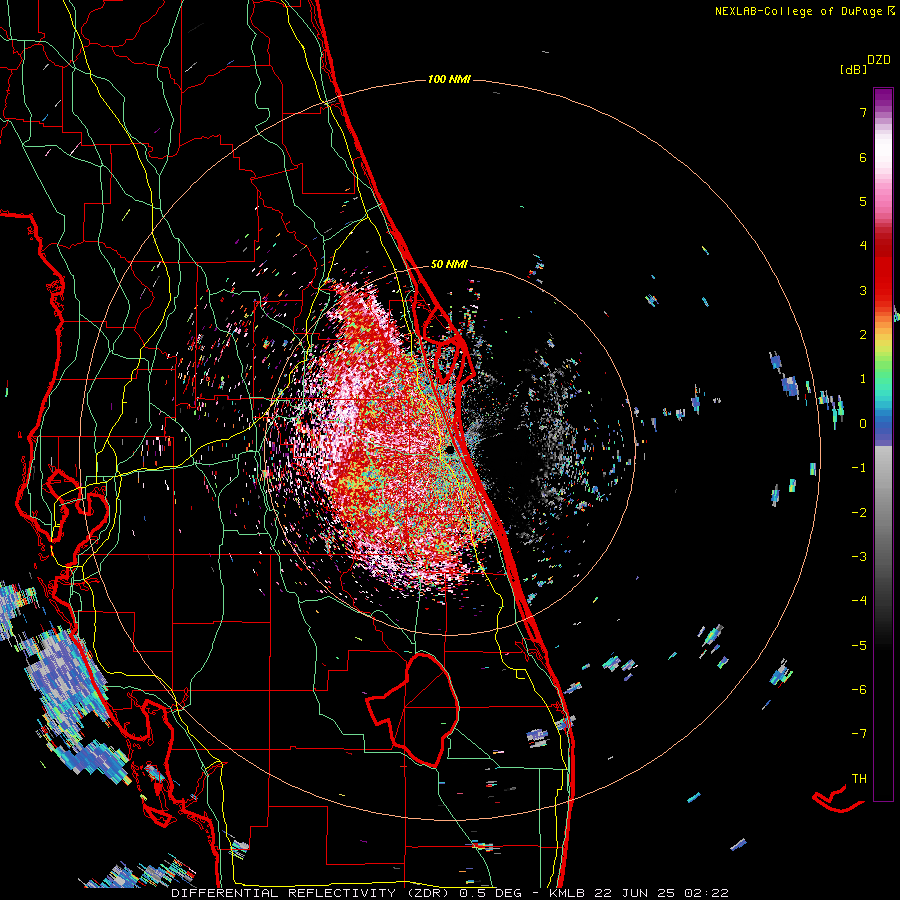Click the -6 value on color scale
The width and height of the screenshot is (900, 900).
click(859, 690)
